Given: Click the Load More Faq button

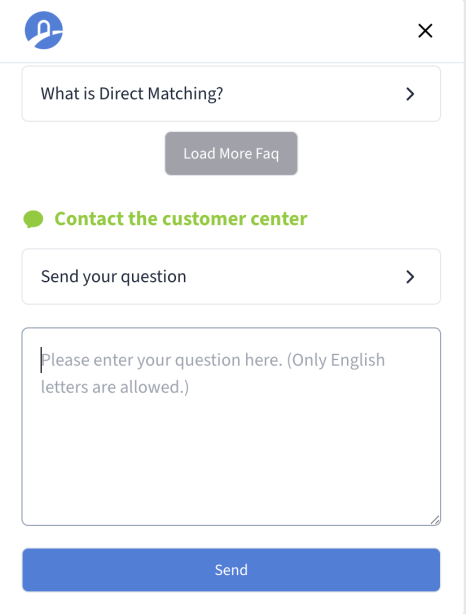Looking at the screenshot, I should coord(231,154).
